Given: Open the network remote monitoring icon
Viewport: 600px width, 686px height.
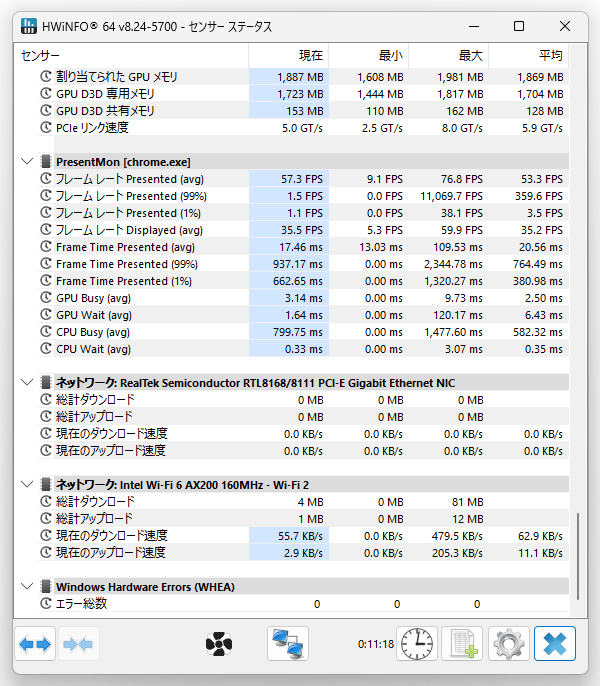Looking at the screenshot, I should pyautogui.click(x=288, y=644).
